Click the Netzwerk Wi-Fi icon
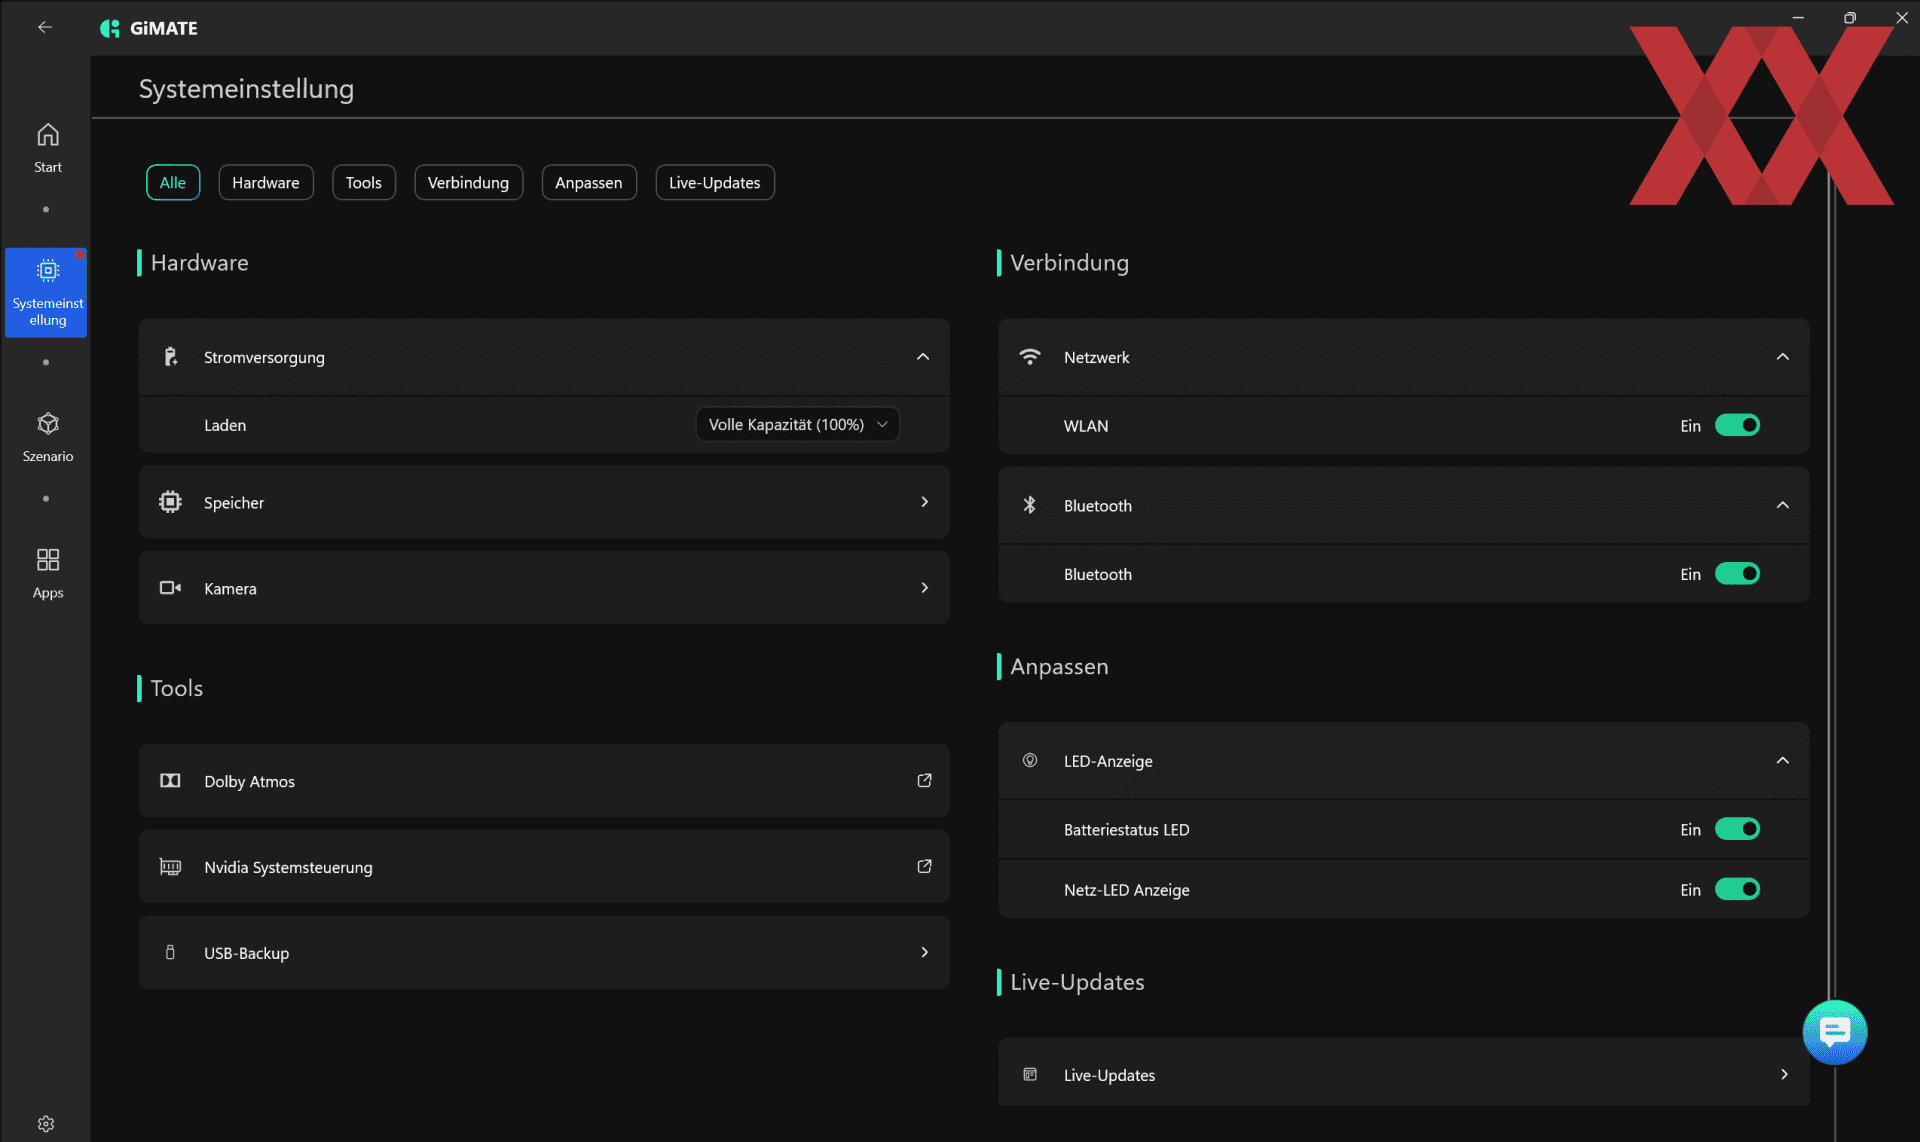 [1030, 357]
